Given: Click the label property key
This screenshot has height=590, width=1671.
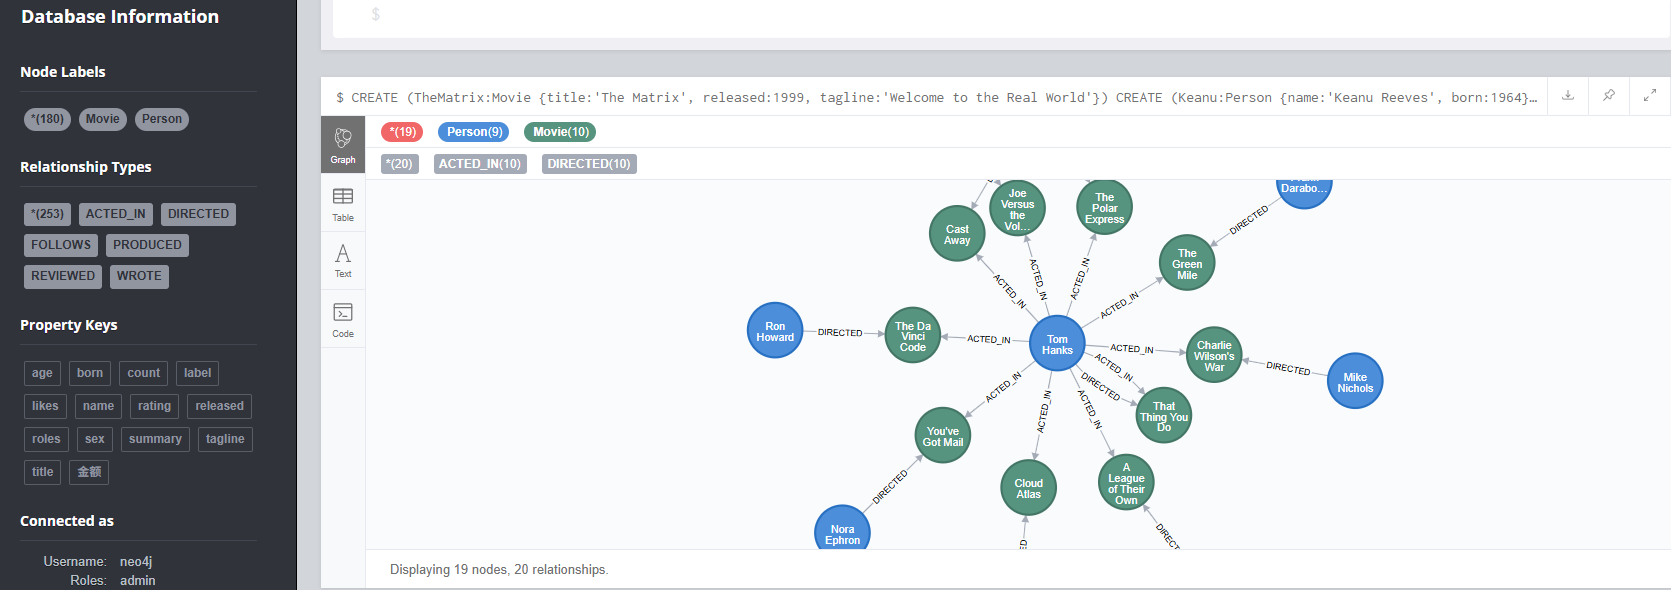Looking at the screenshot, I should pyautogui.click(x=197, y=373).
